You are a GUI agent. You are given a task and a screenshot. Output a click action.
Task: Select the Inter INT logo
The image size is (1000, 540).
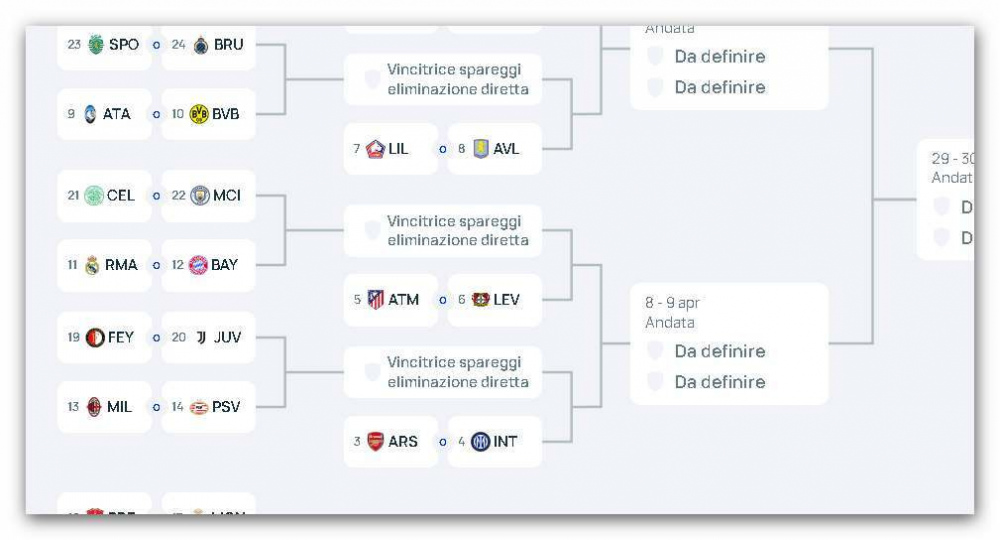tap(480, 441)
